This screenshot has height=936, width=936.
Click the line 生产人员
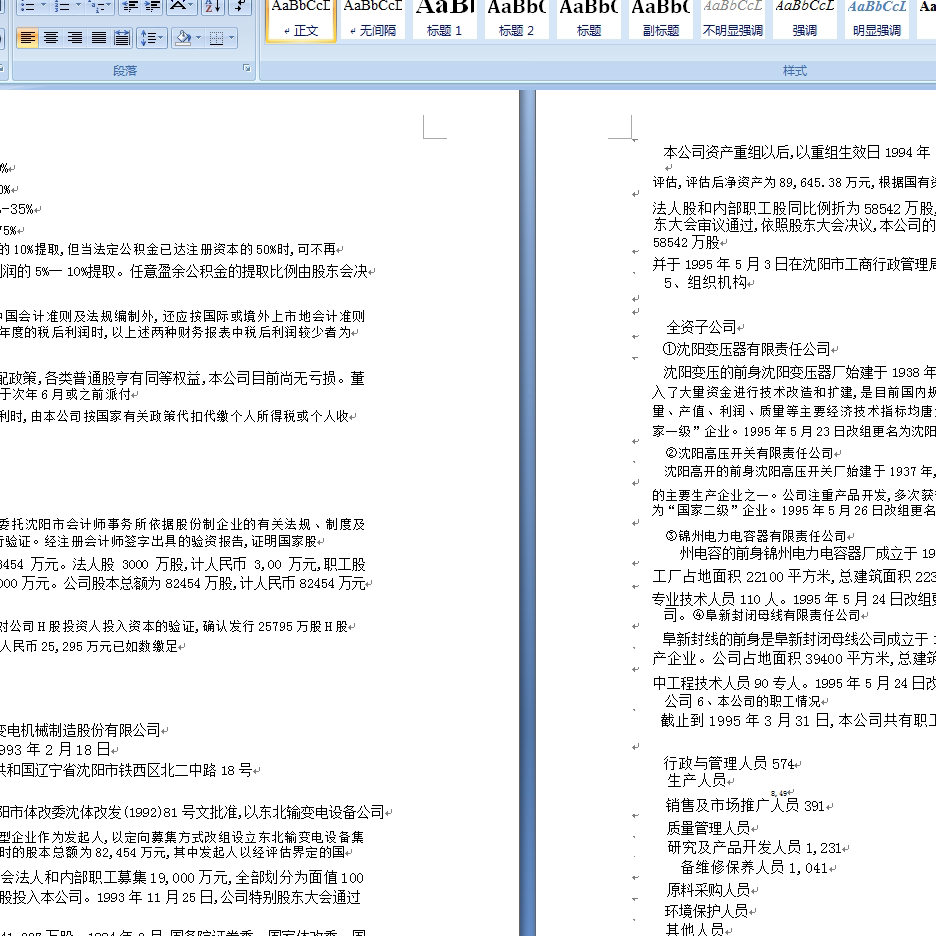click(x=697, y=780)
